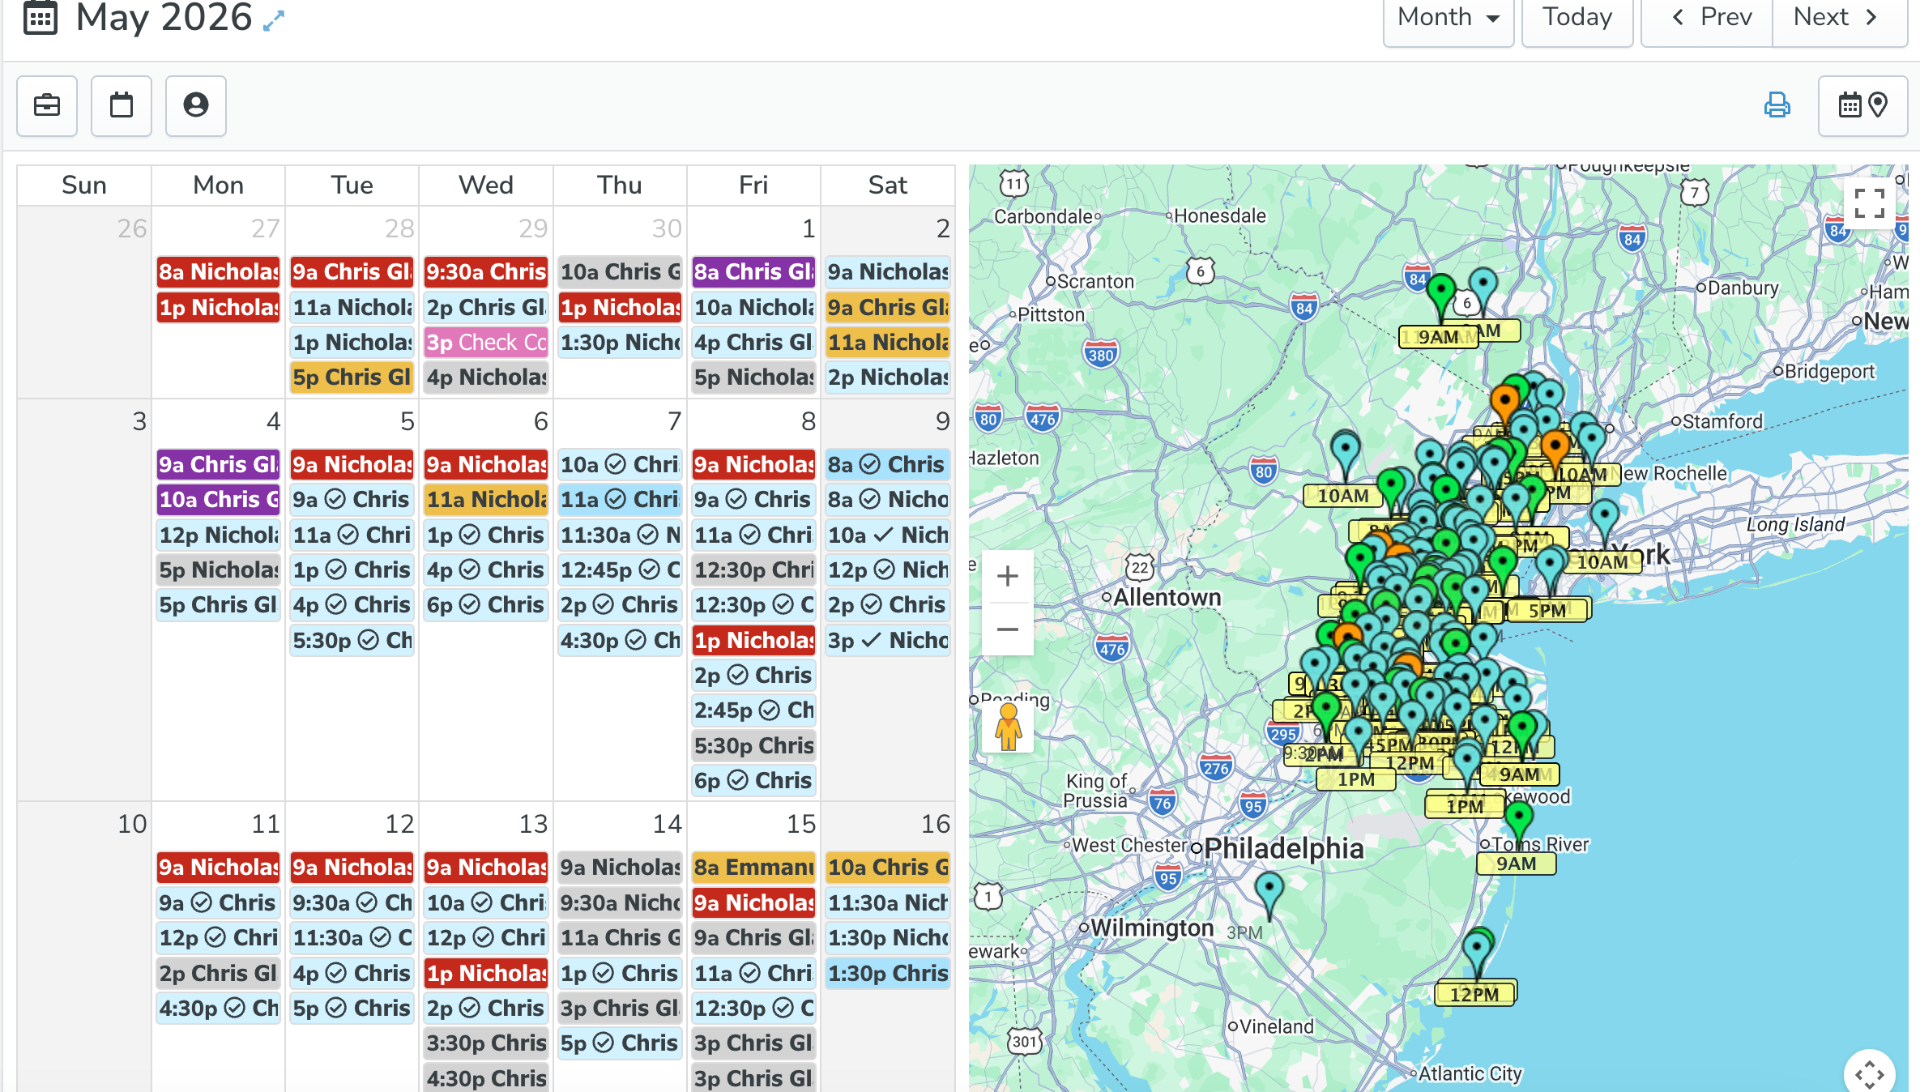Click the 5PM map label near the coast
This screenshot has width=1920, height=1092.
pyautogui.click(x=1547, y=611)
